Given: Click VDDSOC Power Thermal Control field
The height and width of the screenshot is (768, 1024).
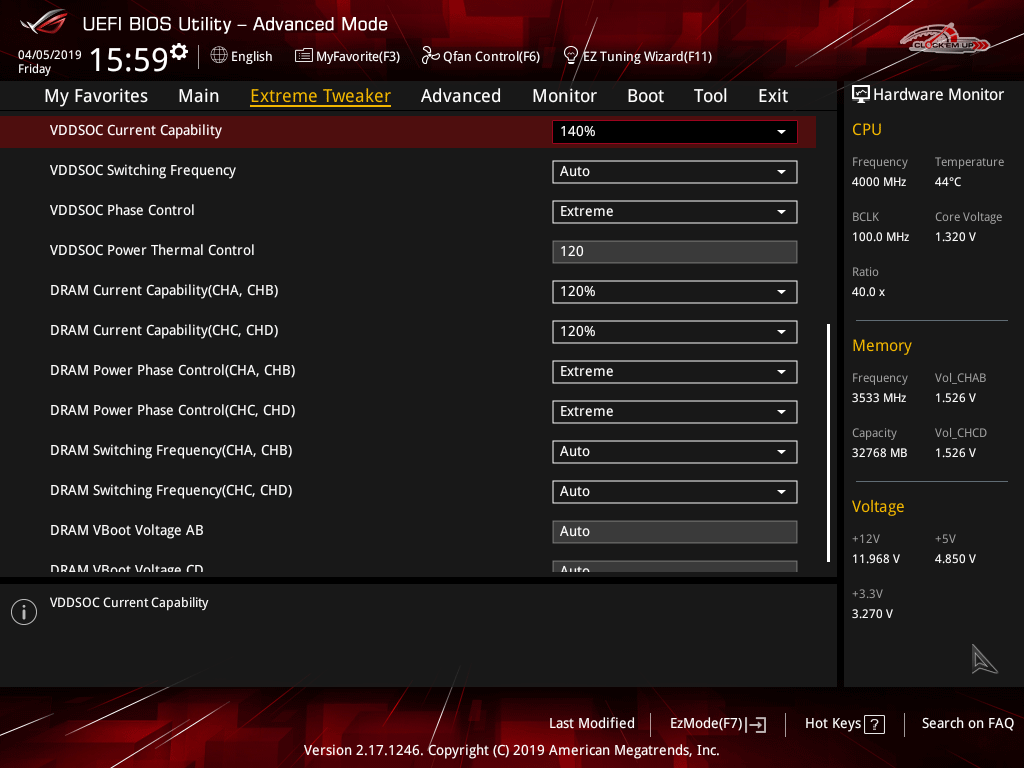Looking at the screenshot, I should (674, 251).
